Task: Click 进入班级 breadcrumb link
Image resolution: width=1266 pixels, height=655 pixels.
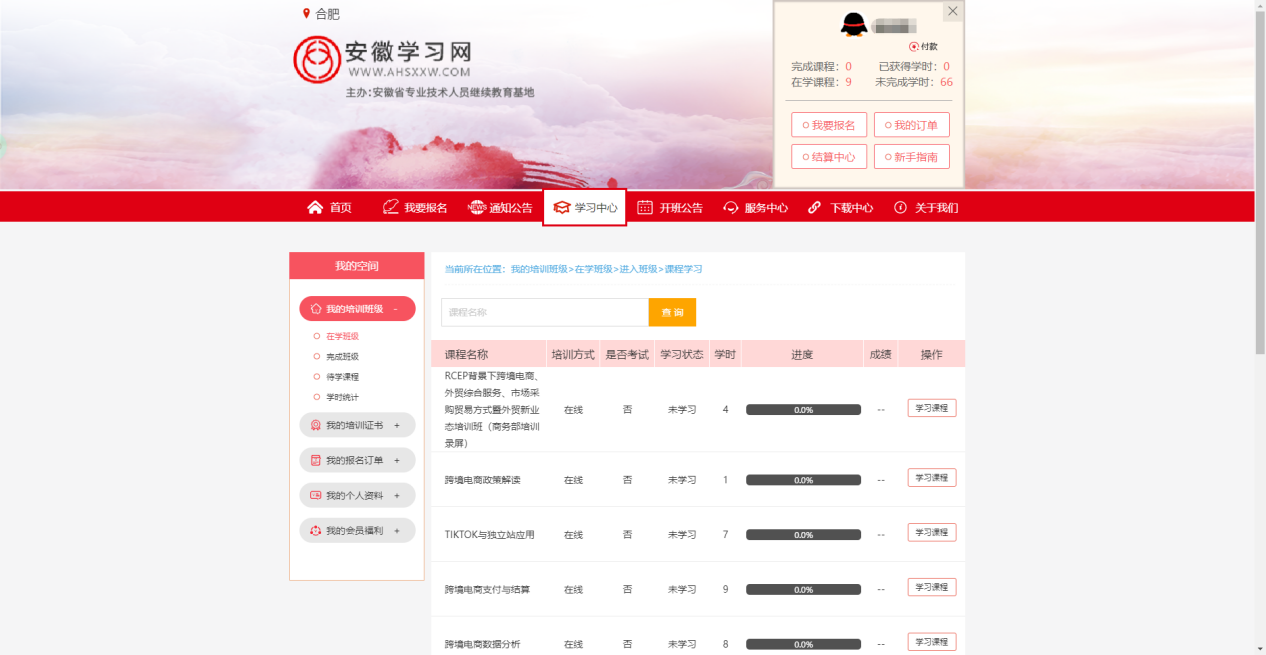Action: click(x=638, y=269)
